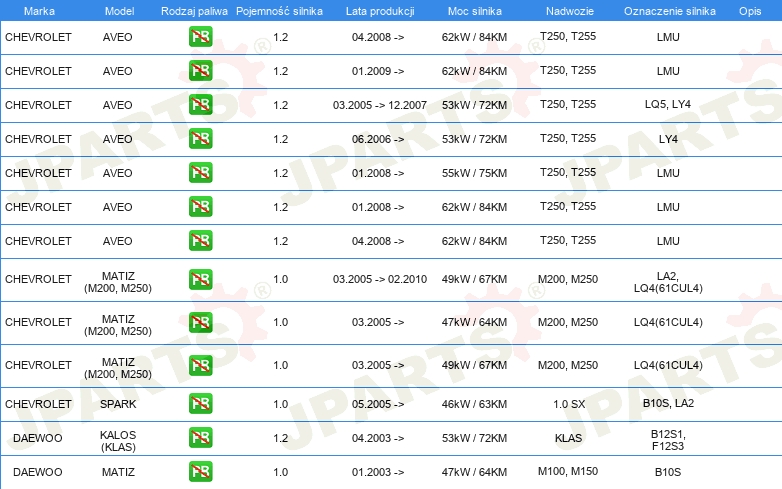Image resolution: width=782 pixels, height=489 pixels.
Task: Click the Rodzaj paliwa column header
Action: 194,11
